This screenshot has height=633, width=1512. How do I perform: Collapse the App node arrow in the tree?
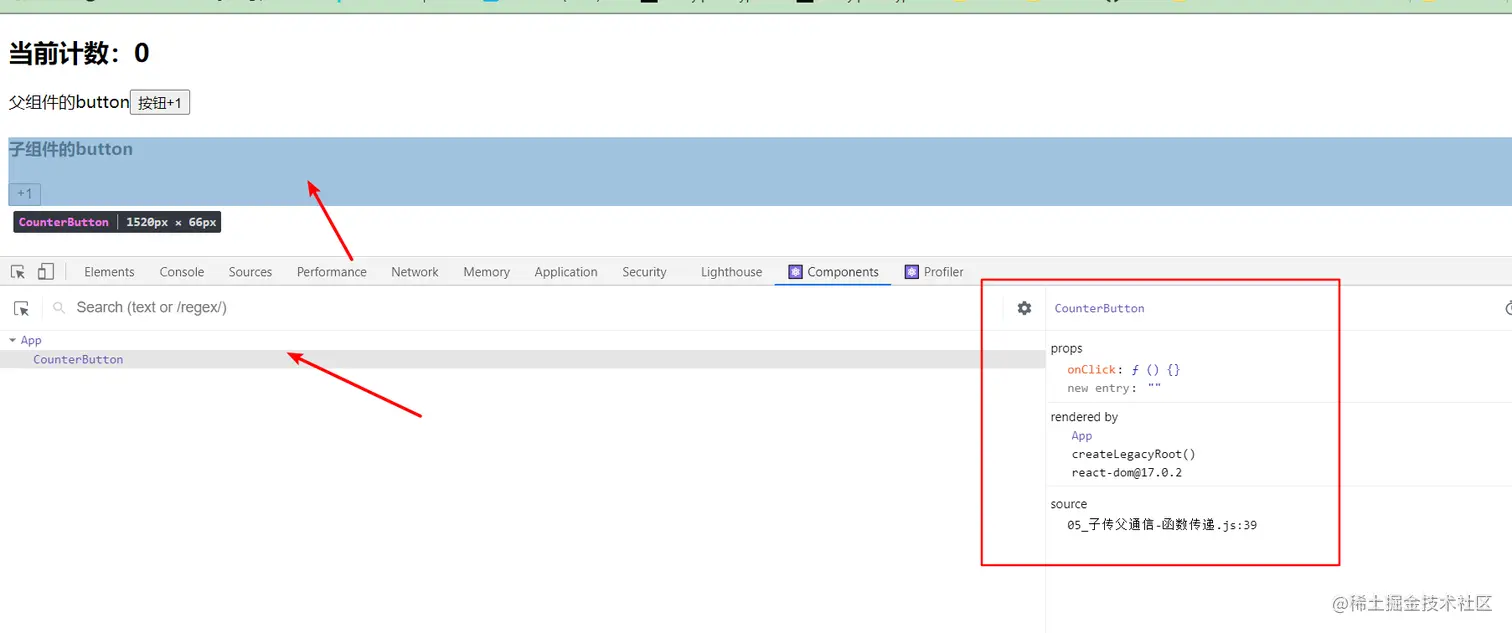pyautogui.click(x=12, y=341)
